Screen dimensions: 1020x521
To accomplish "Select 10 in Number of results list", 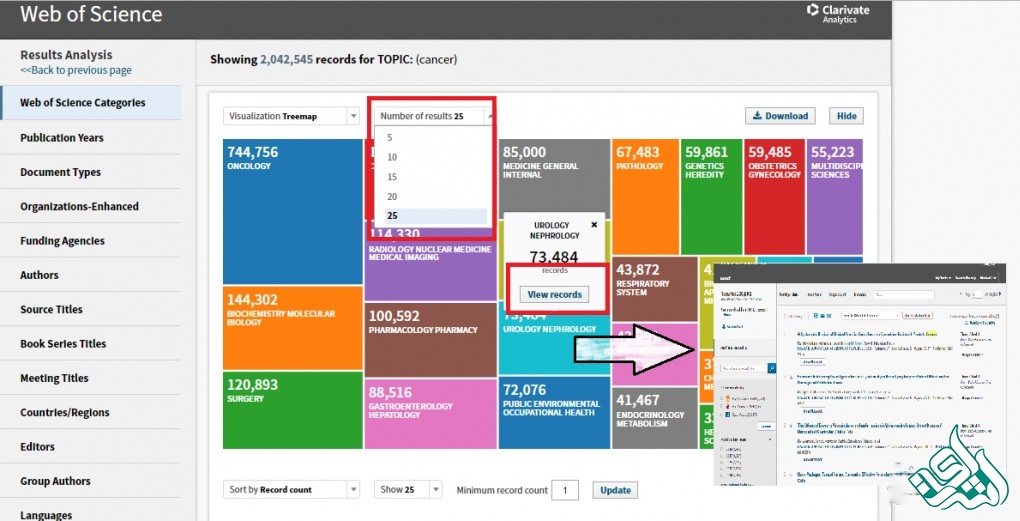I will pyautogui.click(x=392, y=157).
